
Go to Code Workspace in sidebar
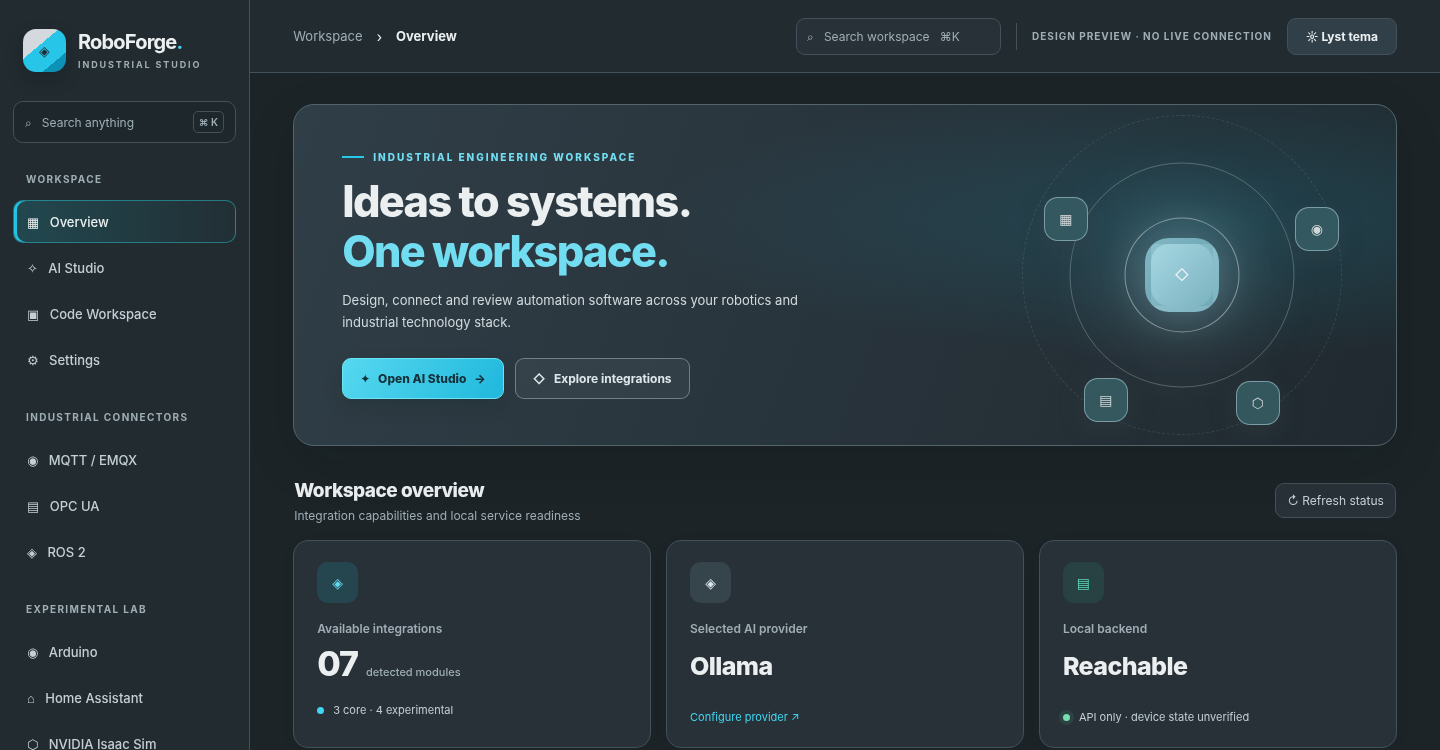click(x=125, y=314)
